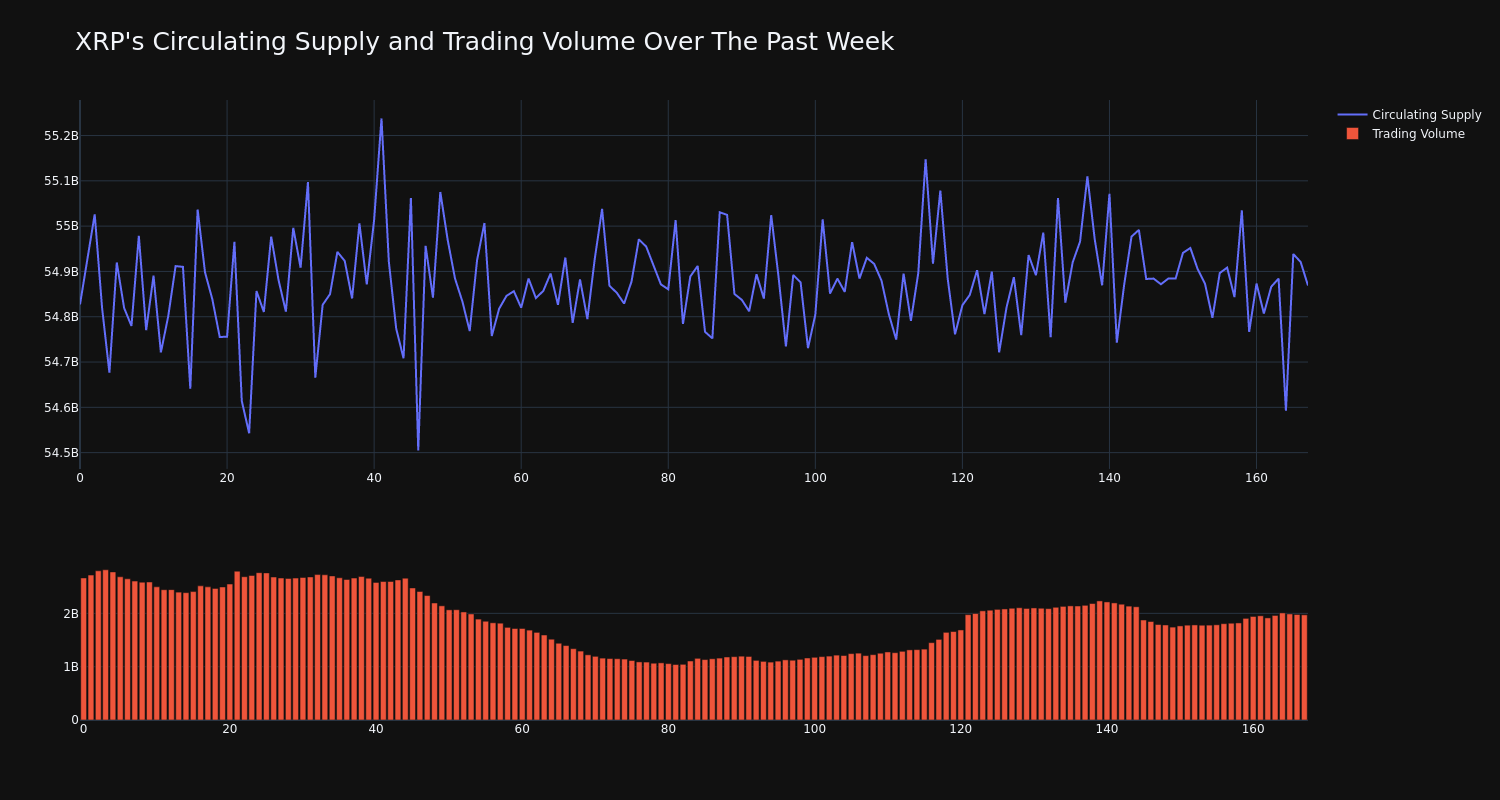Click the chart title text
Screen dimensions: 1500x800
point(484,42)
